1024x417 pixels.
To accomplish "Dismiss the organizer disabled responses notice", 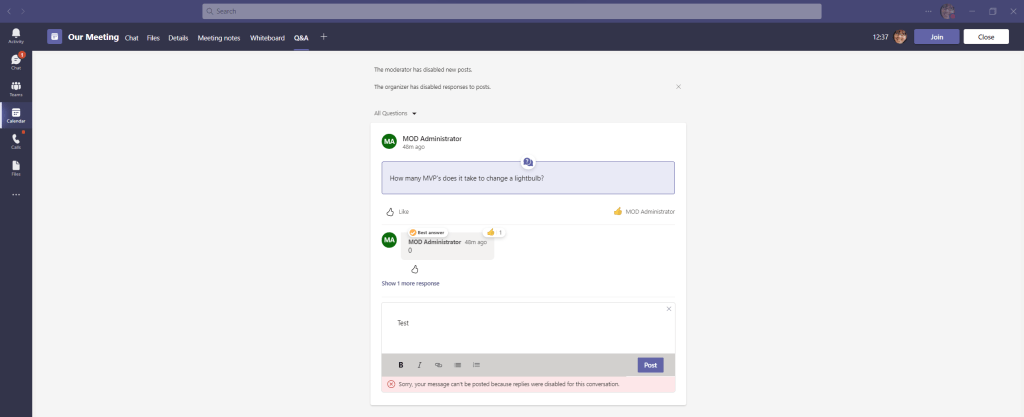I will [x=678, y=87].
